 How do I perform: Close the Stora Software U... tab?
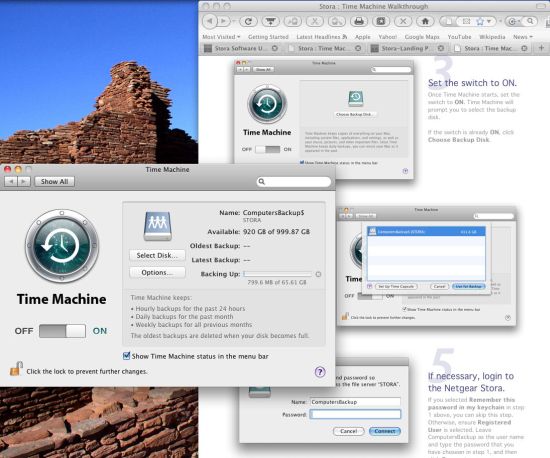coord(275,48)
